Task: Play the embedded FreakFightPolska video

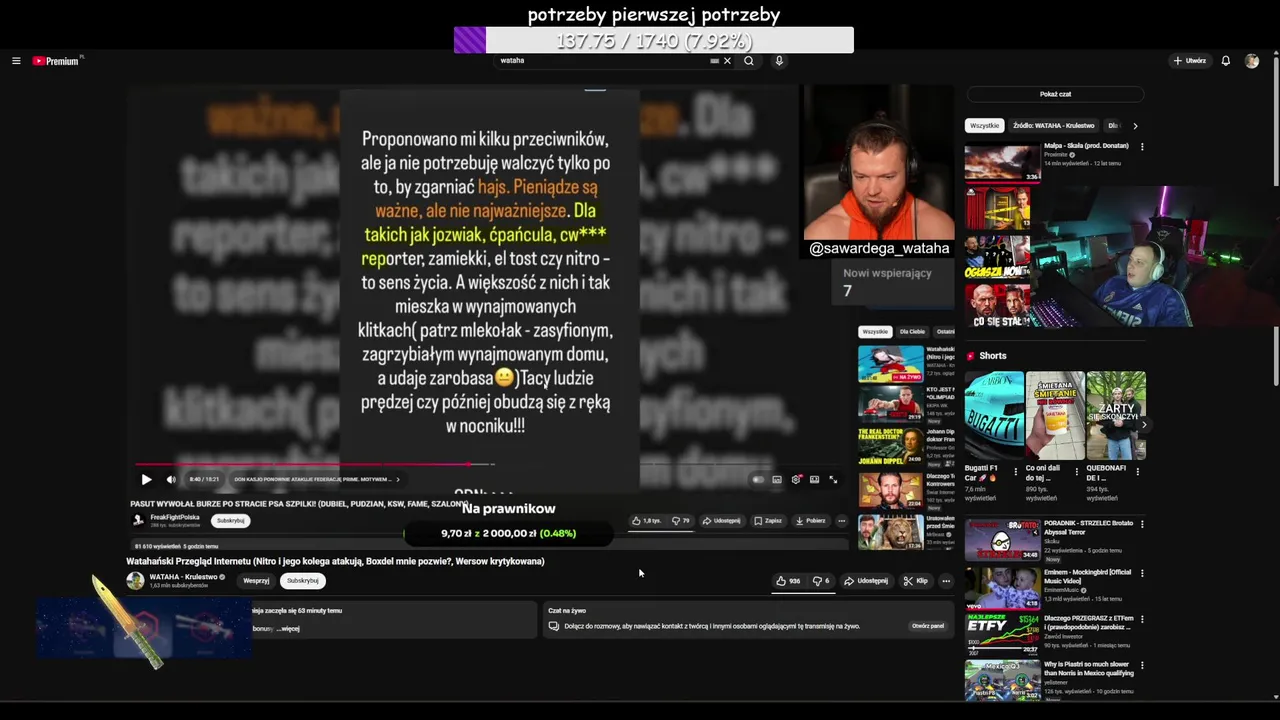Action: pos(146,479)
